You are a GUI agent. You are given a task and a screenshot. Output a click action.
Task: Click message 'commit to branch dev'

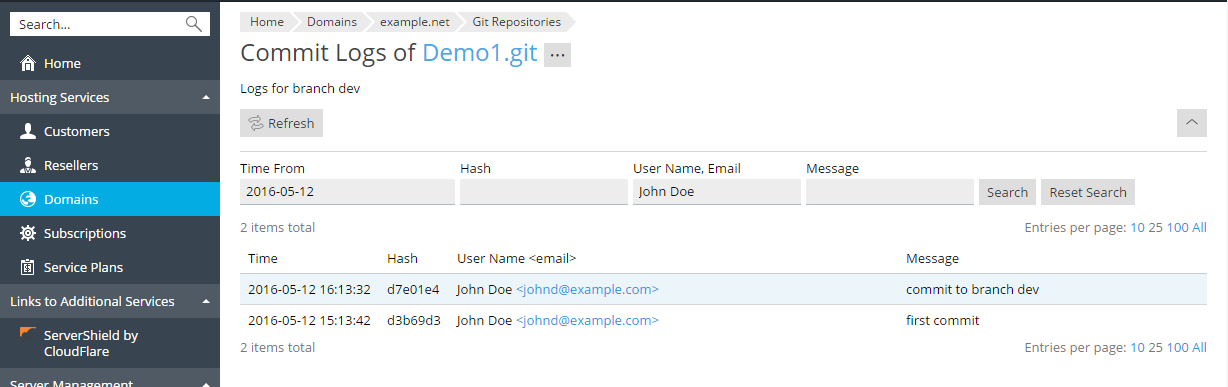point(972,289)
